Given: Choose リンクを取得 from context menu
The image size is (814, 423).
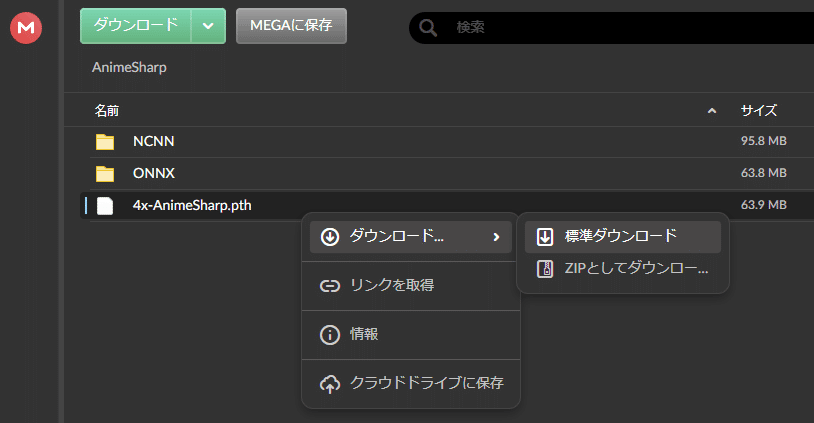Looking at the screenshot, I should pyautogui.click(x=411, y=285).
